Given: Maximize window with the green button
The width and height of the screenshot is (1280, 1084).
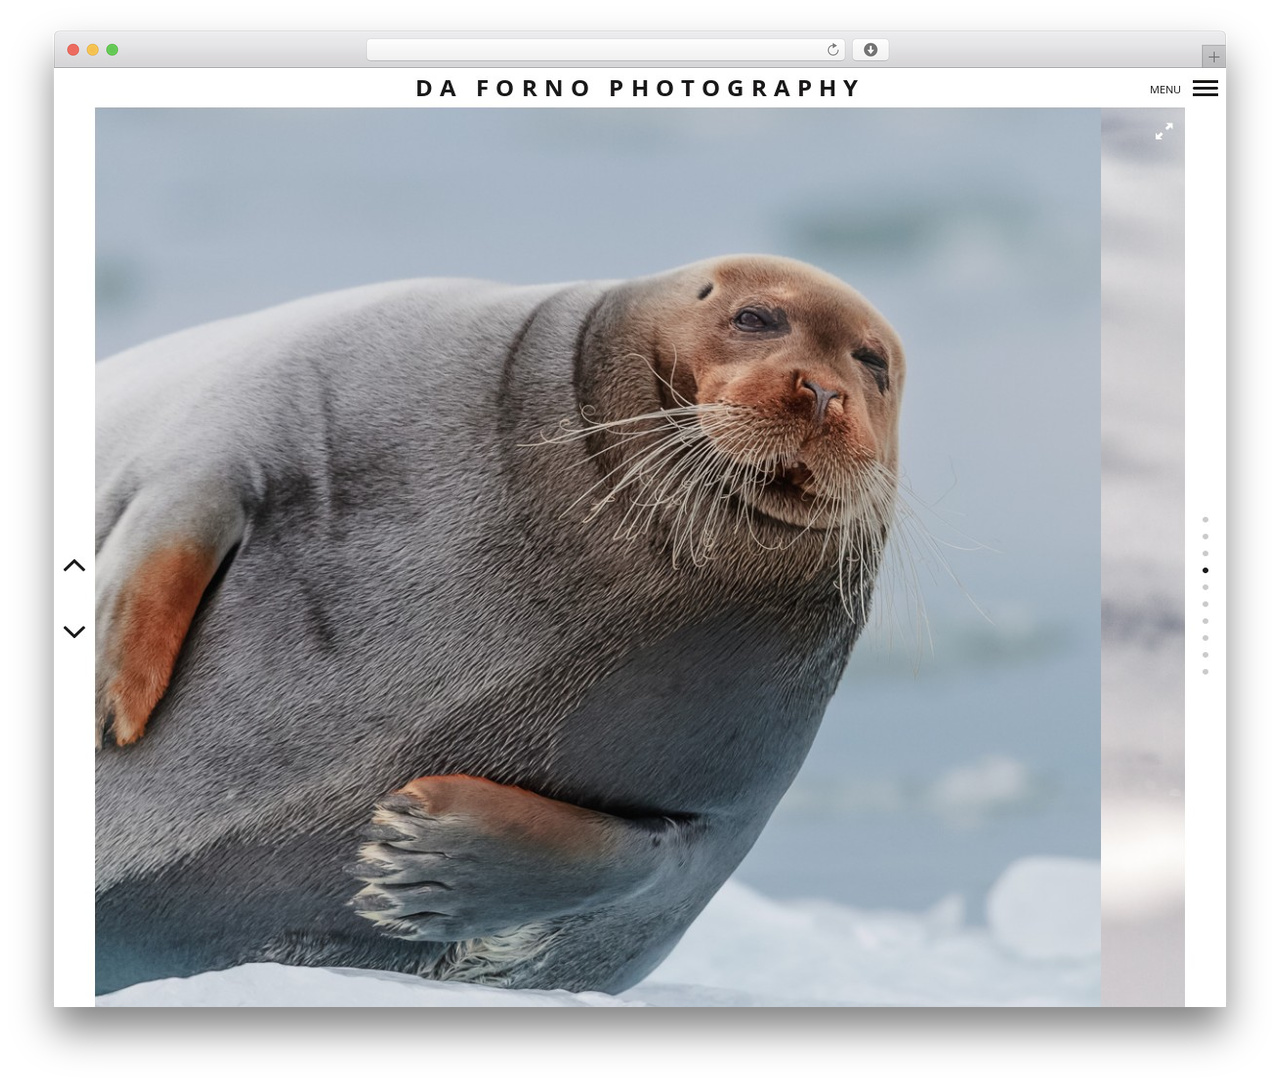Looking at the screenshot, I should click(x=112, y=50).
